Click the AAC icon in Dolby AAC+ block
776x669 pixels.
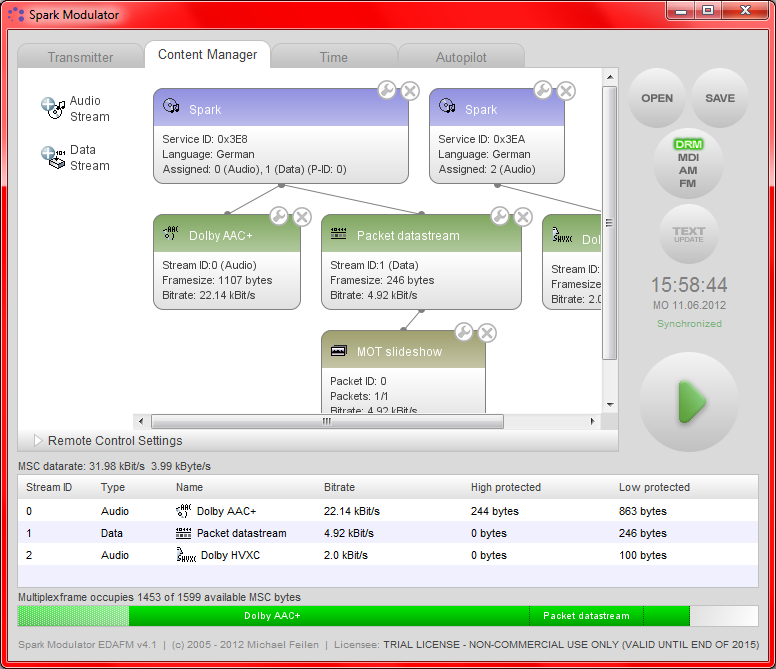pos(171,232)
